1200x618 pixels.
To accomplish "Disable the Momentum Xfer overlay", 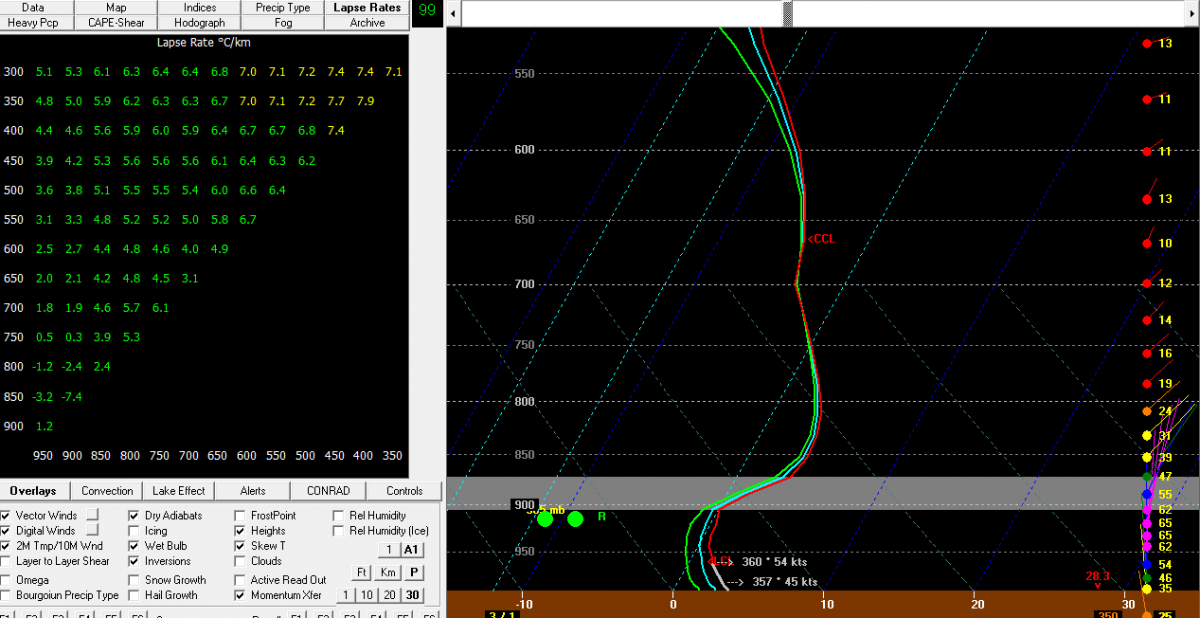I will click(241, 595).
